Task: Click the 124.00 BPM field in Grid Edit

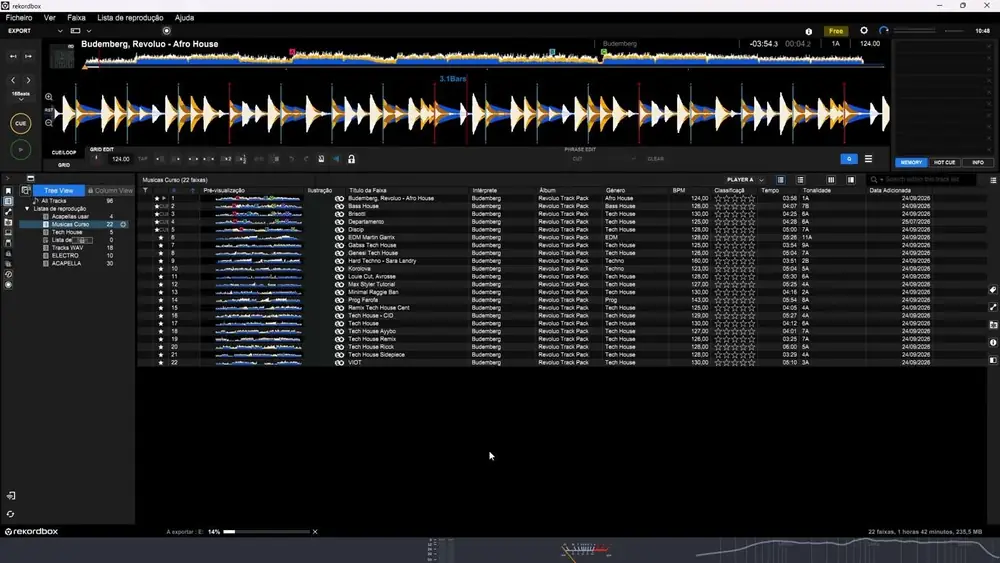Action: [121, 159]
